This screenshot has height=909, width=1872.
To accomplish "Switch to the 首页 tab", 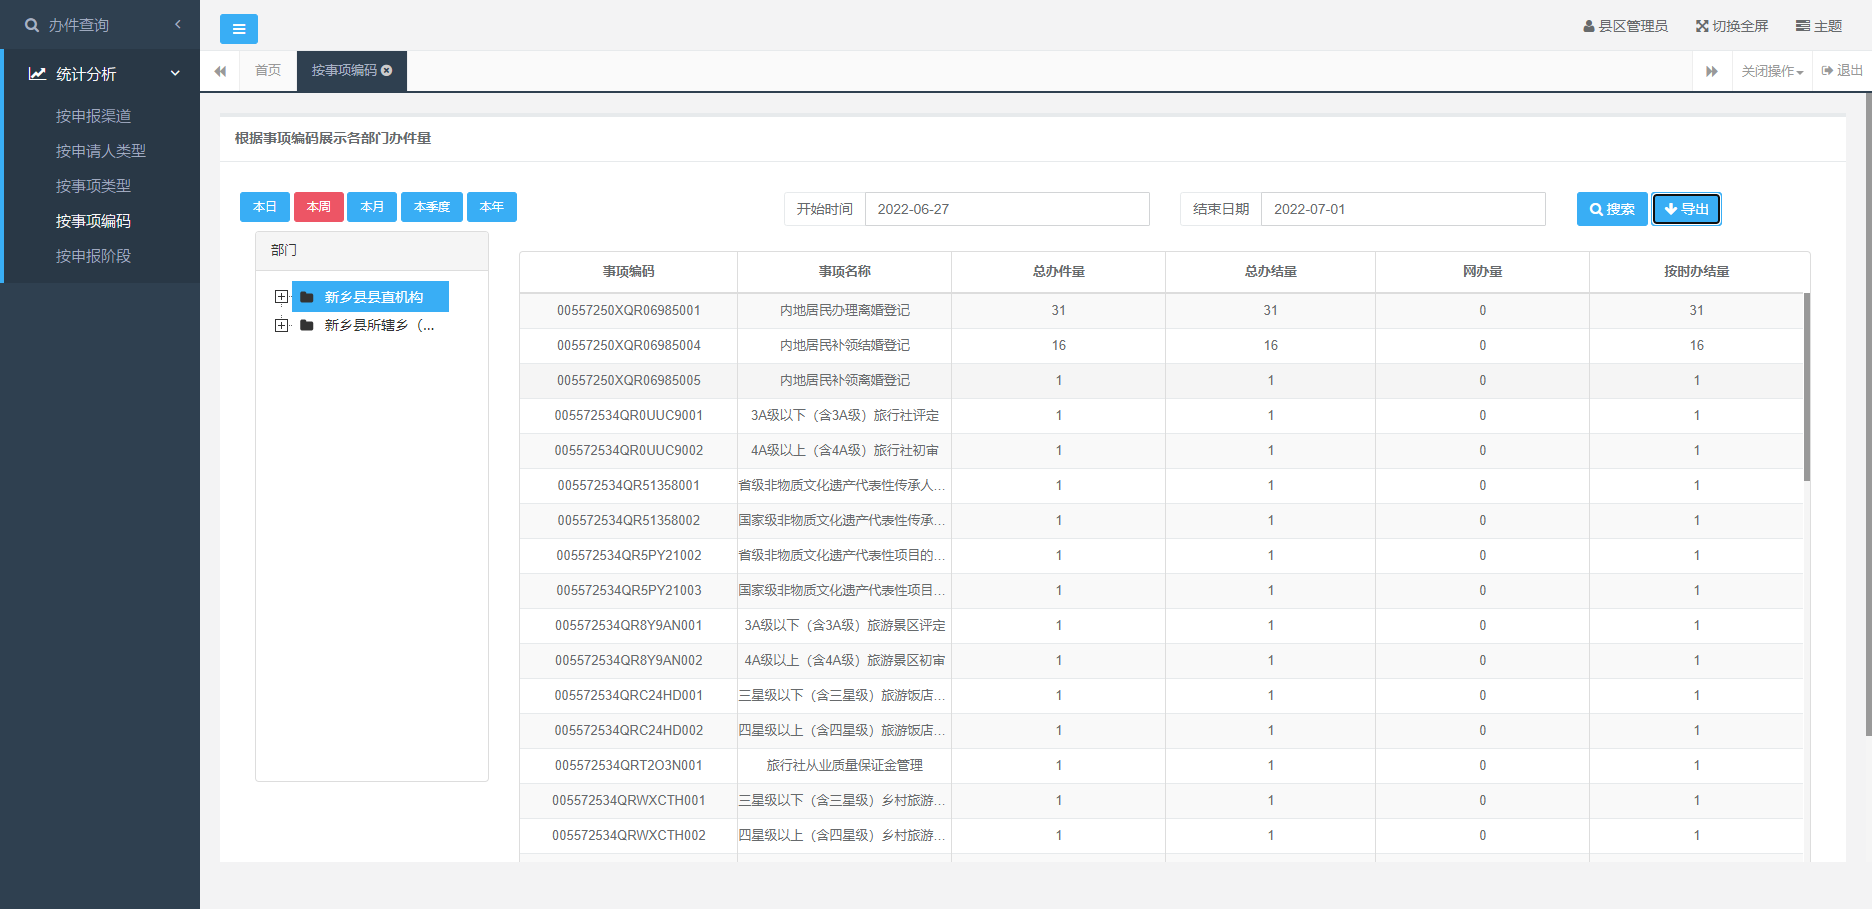I will pyautogui.click(x=268, y=71).
